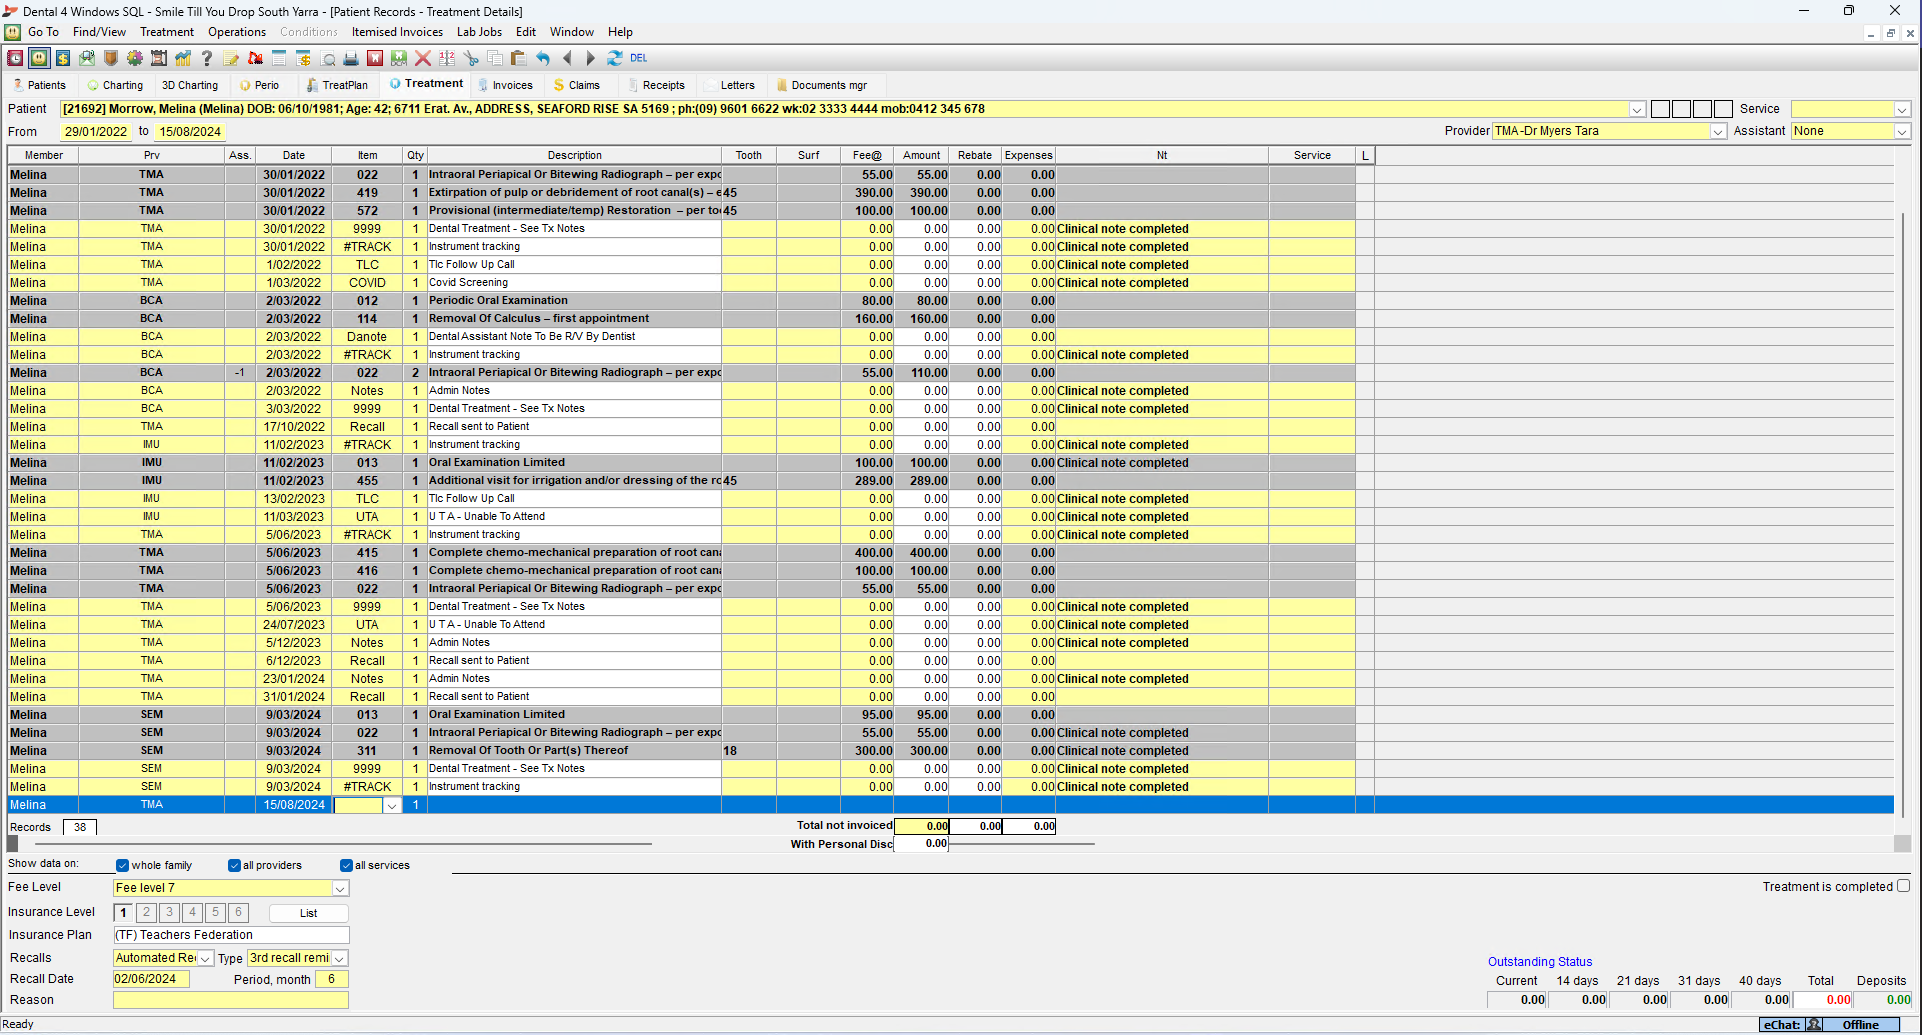Uncheck the whole family checkbox

pos(122,866)
